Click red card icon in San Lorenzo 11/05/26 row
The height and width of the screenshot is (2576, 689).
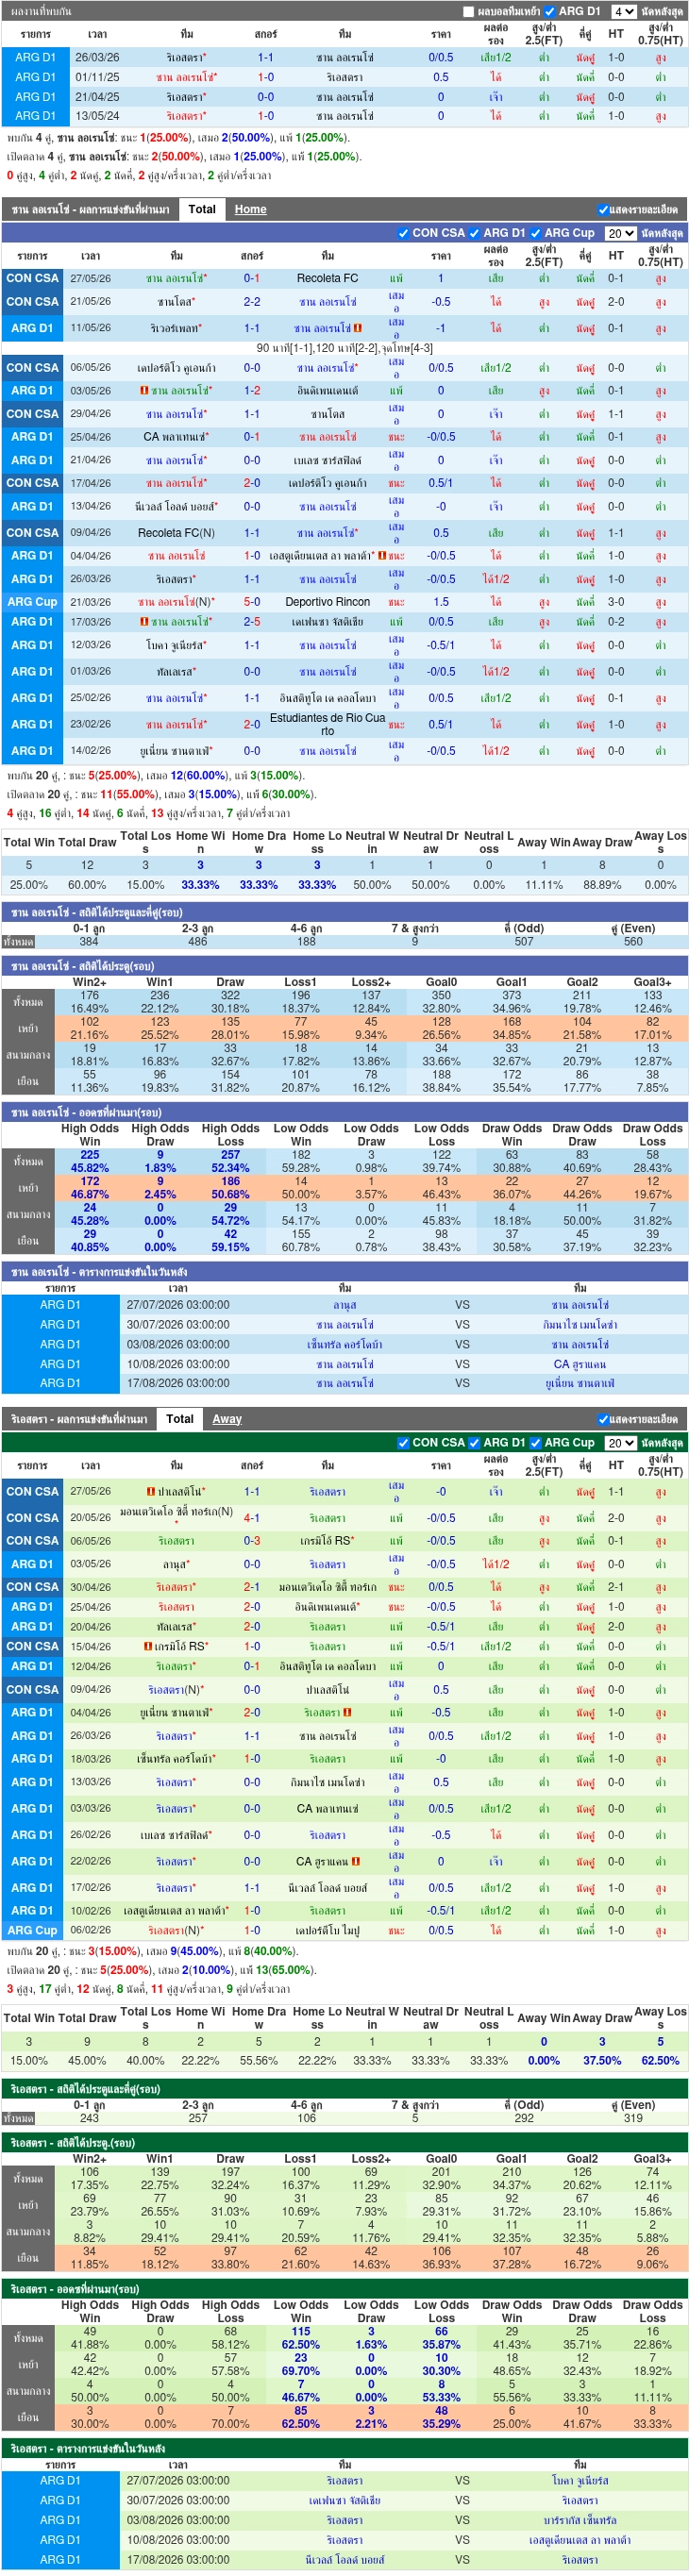point(357,328)
